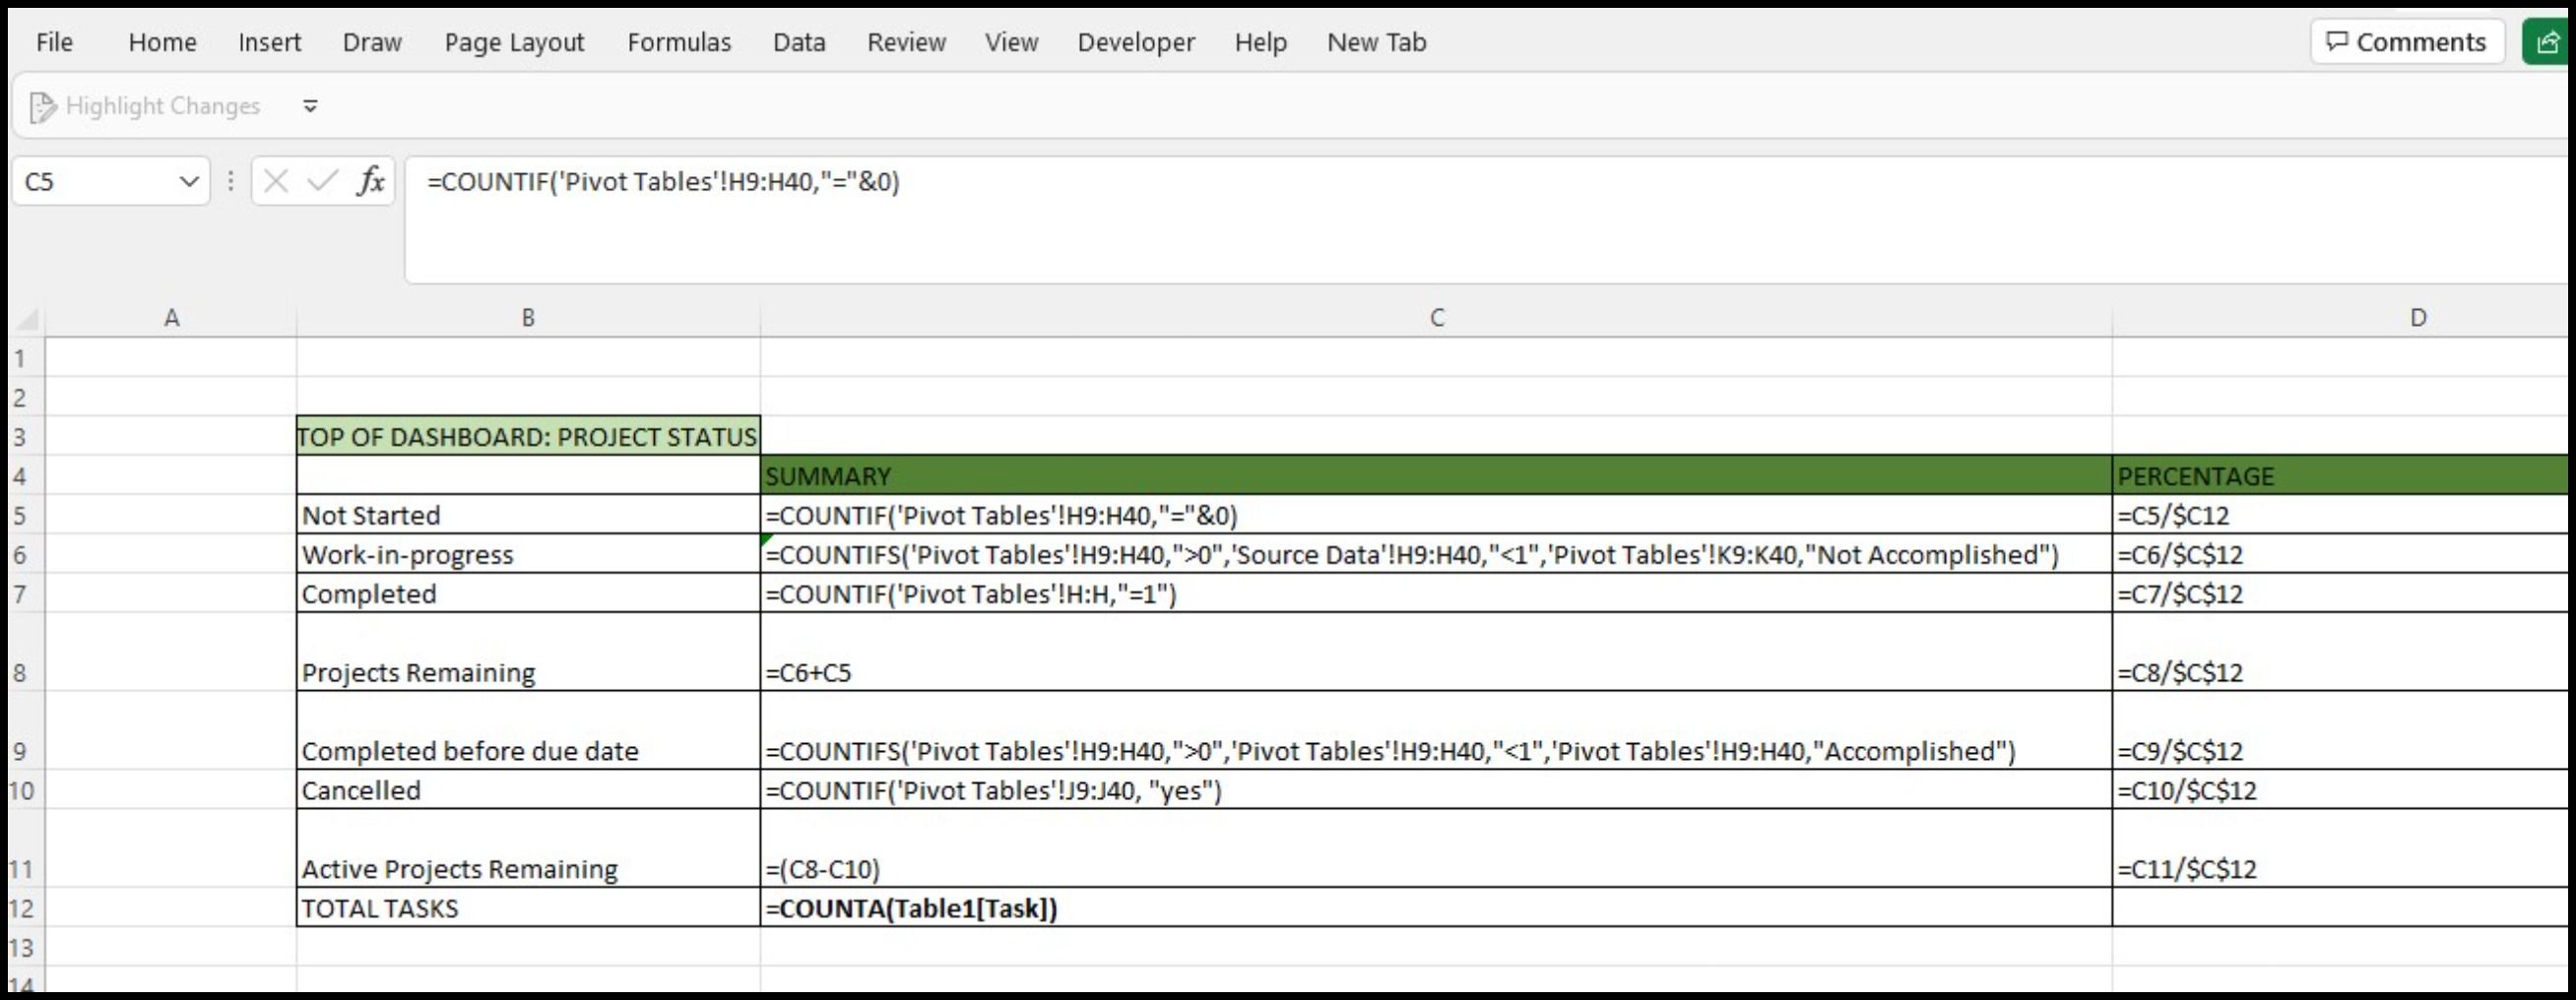Open the Developer tab
The height and width of the screenshot is (1000, 2576).
1136,42
